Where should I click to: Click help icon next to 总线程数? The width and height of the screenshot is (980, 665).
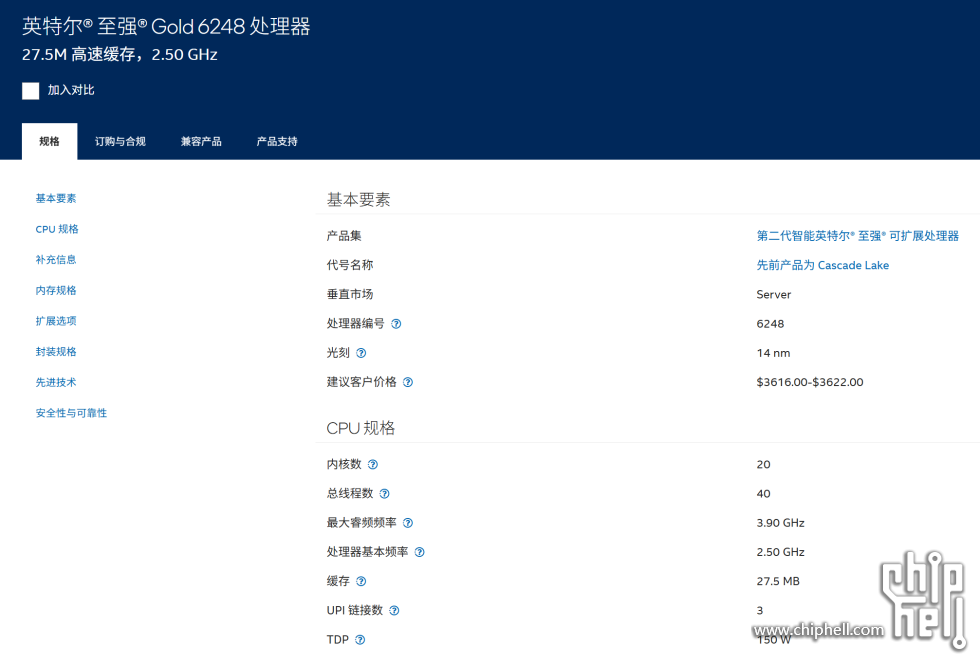[x=385, y=494]
